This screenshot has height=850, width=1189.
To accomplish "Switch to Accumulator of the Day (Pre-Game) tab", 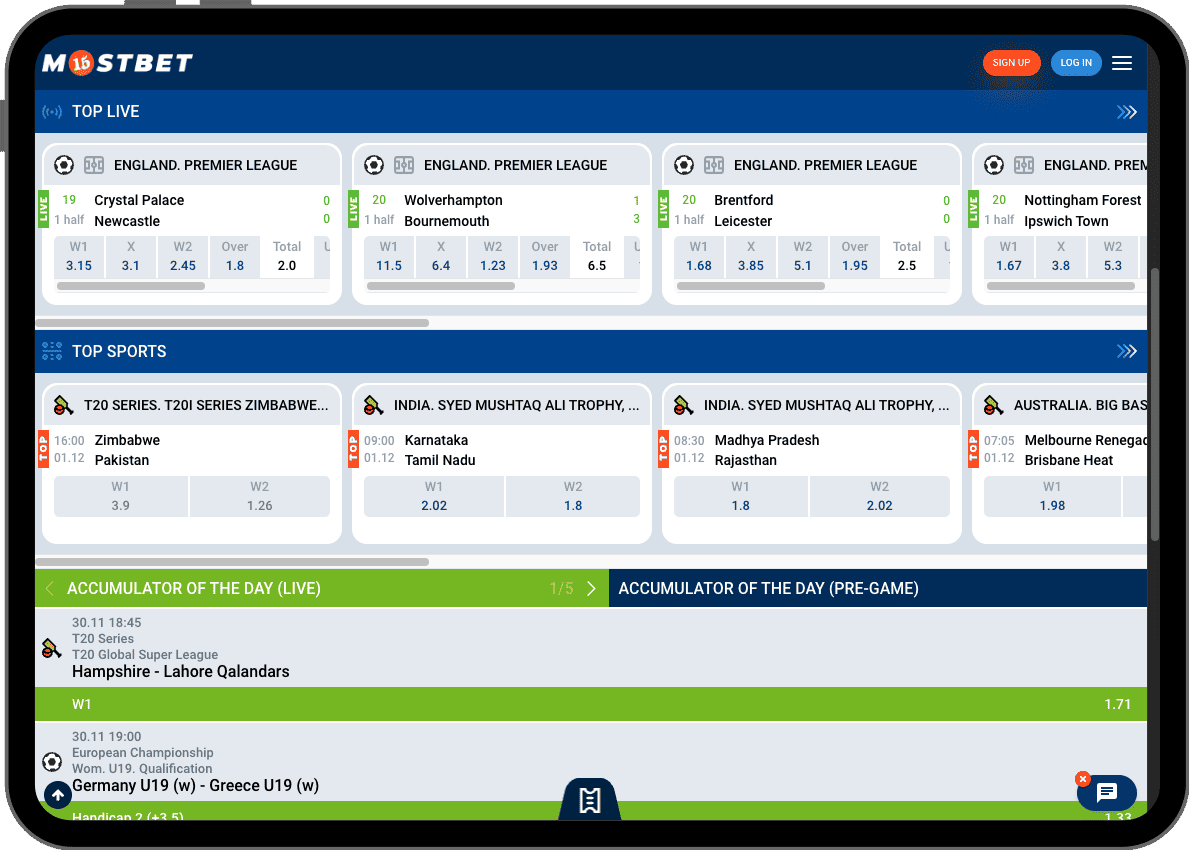I will 768,588.
